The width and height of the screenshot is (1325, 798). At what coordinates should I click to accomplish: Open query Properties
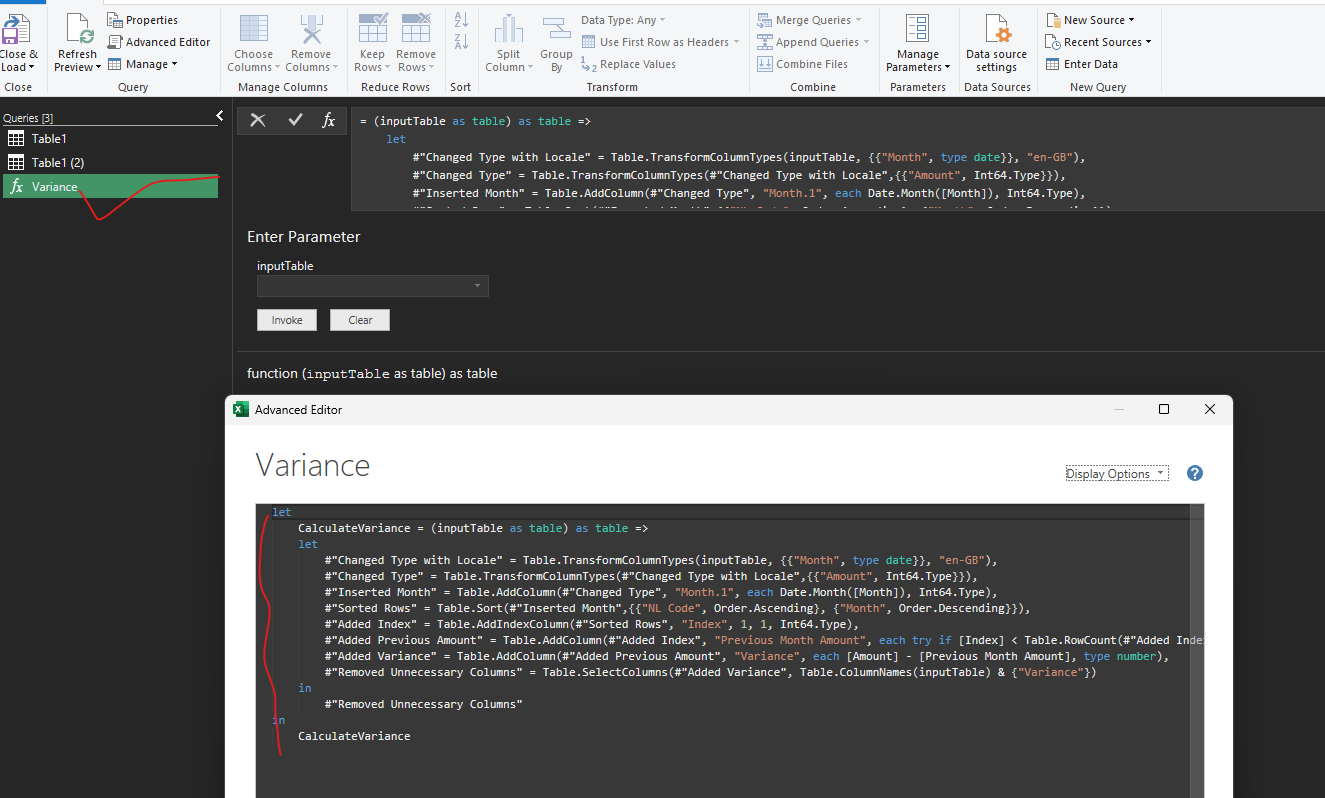(x=142, y=20)
